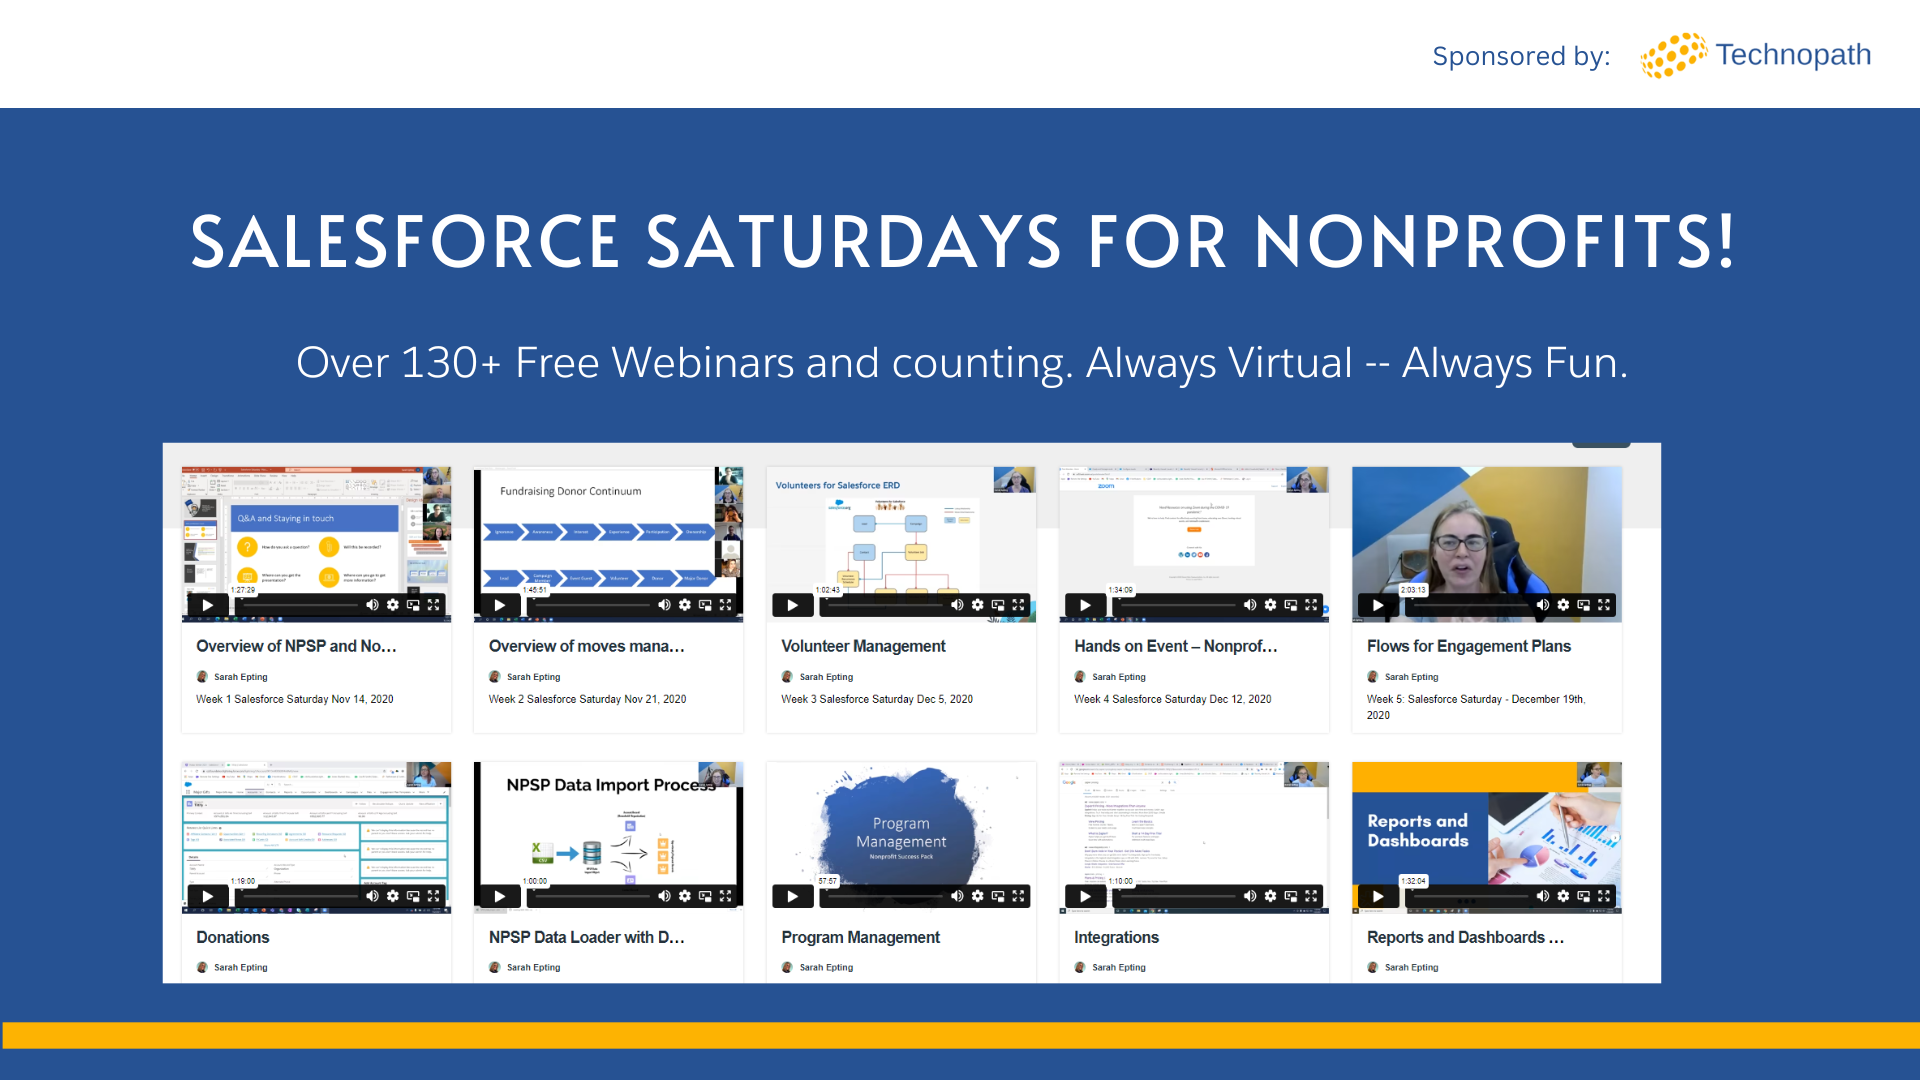Screen dimensions: 1920x1080
Task: Play the Overview of NPSP video
Action: [x=207, y=605]
